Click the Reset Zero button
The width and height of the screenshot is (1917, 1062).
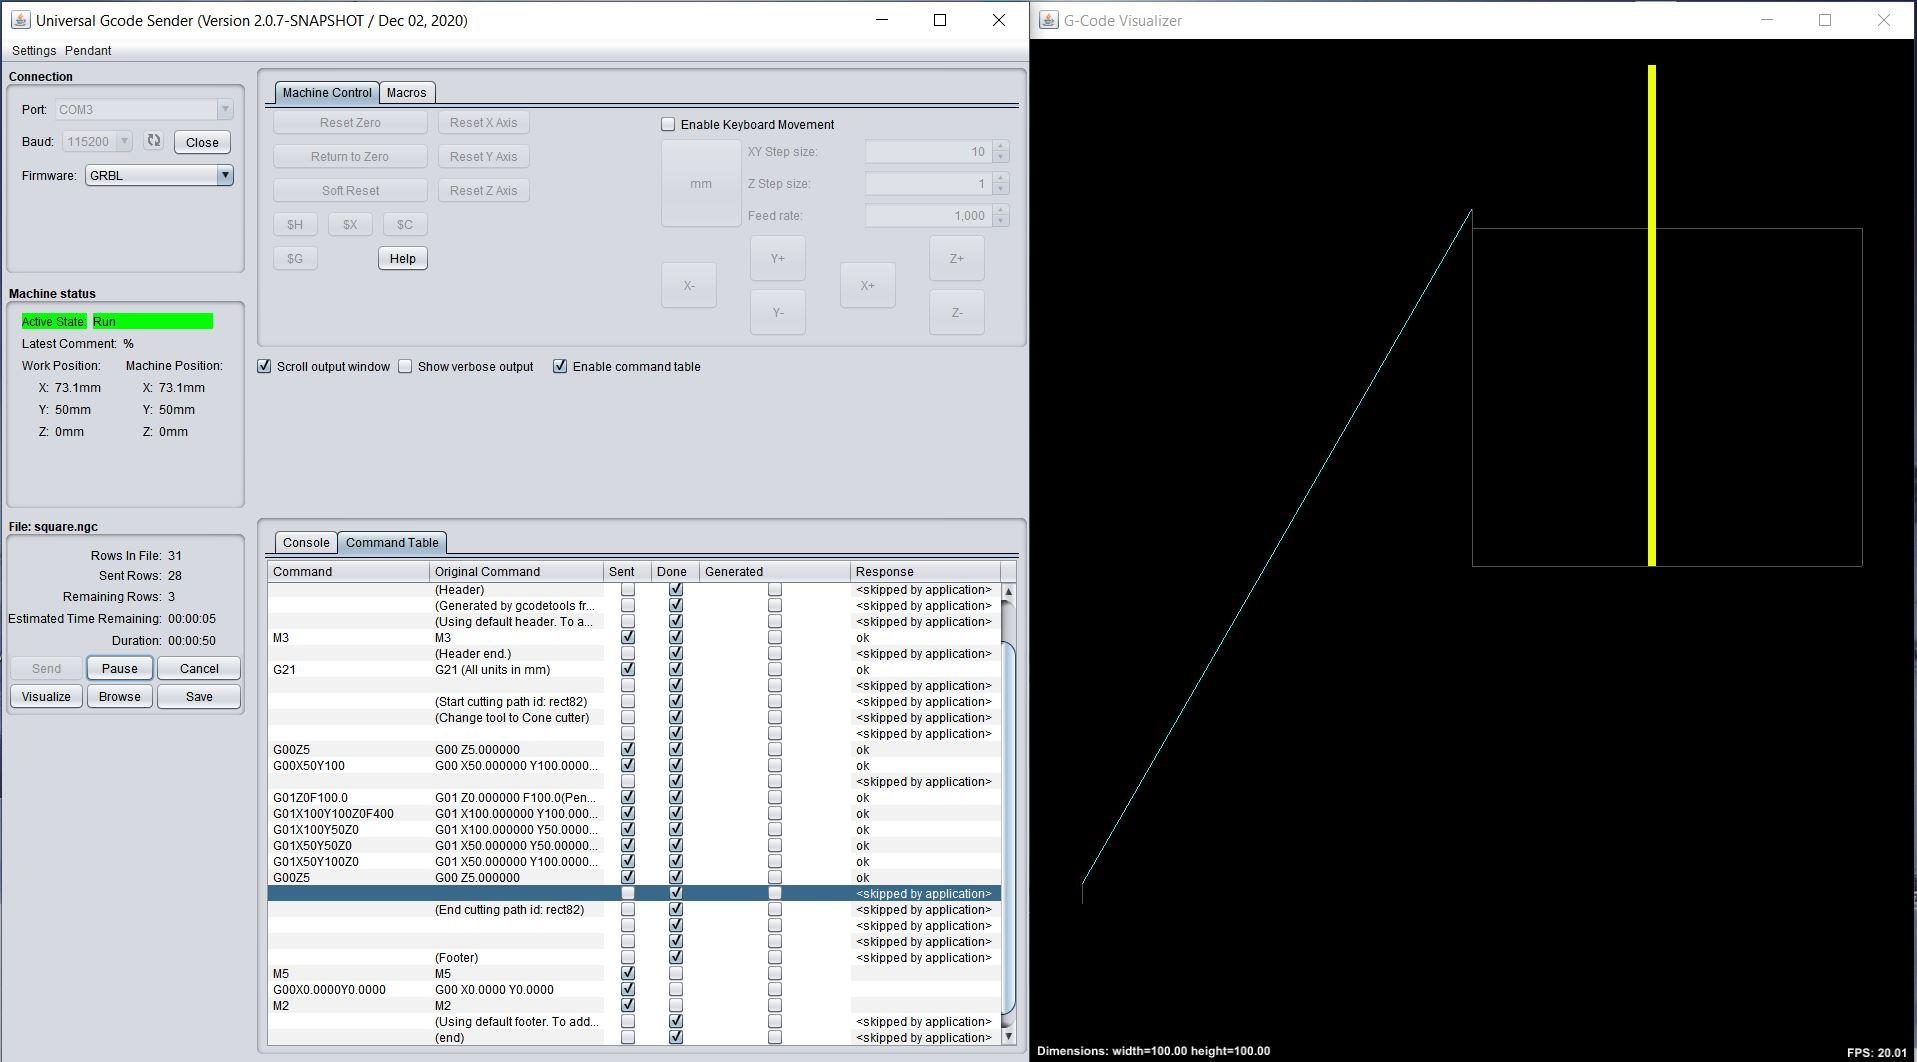[350, 122]
